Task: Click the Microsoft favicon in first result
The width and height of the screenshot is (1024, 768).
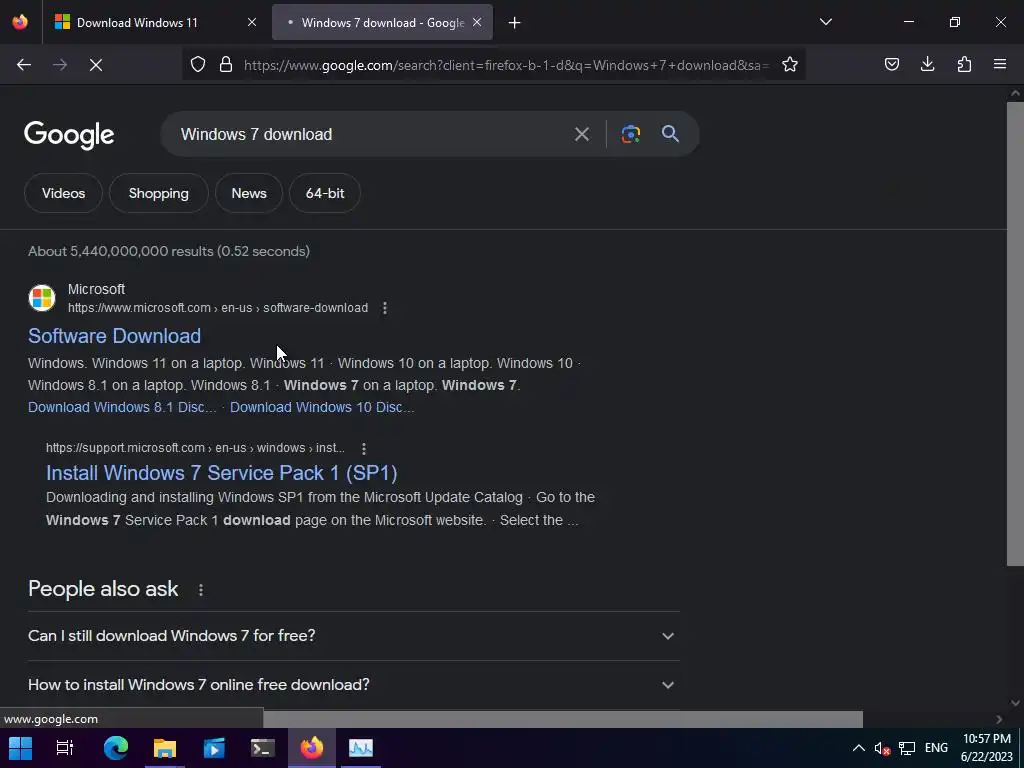Action: (42, 298)
